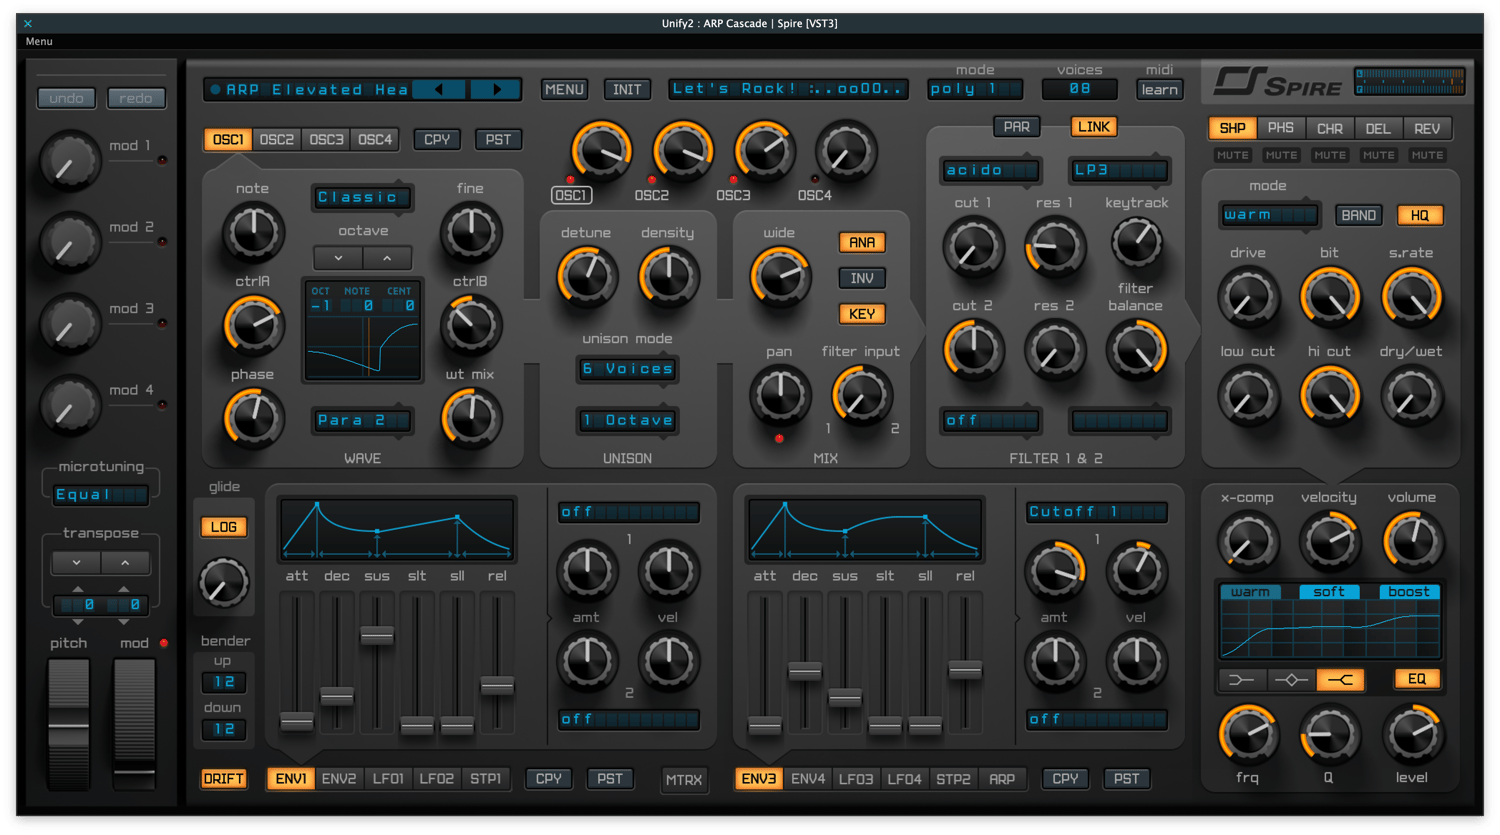The height and width of the screenshot is (835, 1500).
Task: Open the 1 Octave unison dropdown
Action: coord(628,420)
